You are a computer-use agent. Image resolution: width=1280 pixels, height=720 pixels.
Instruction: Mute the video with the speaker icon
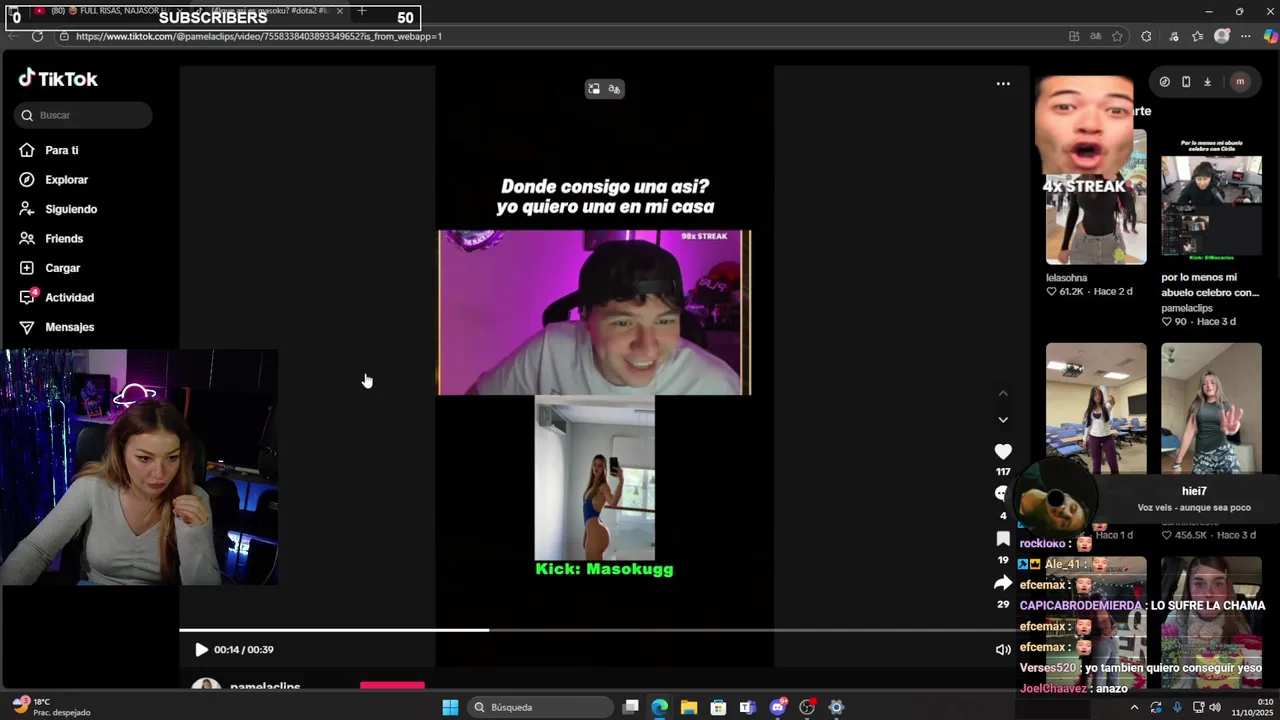1003,649
